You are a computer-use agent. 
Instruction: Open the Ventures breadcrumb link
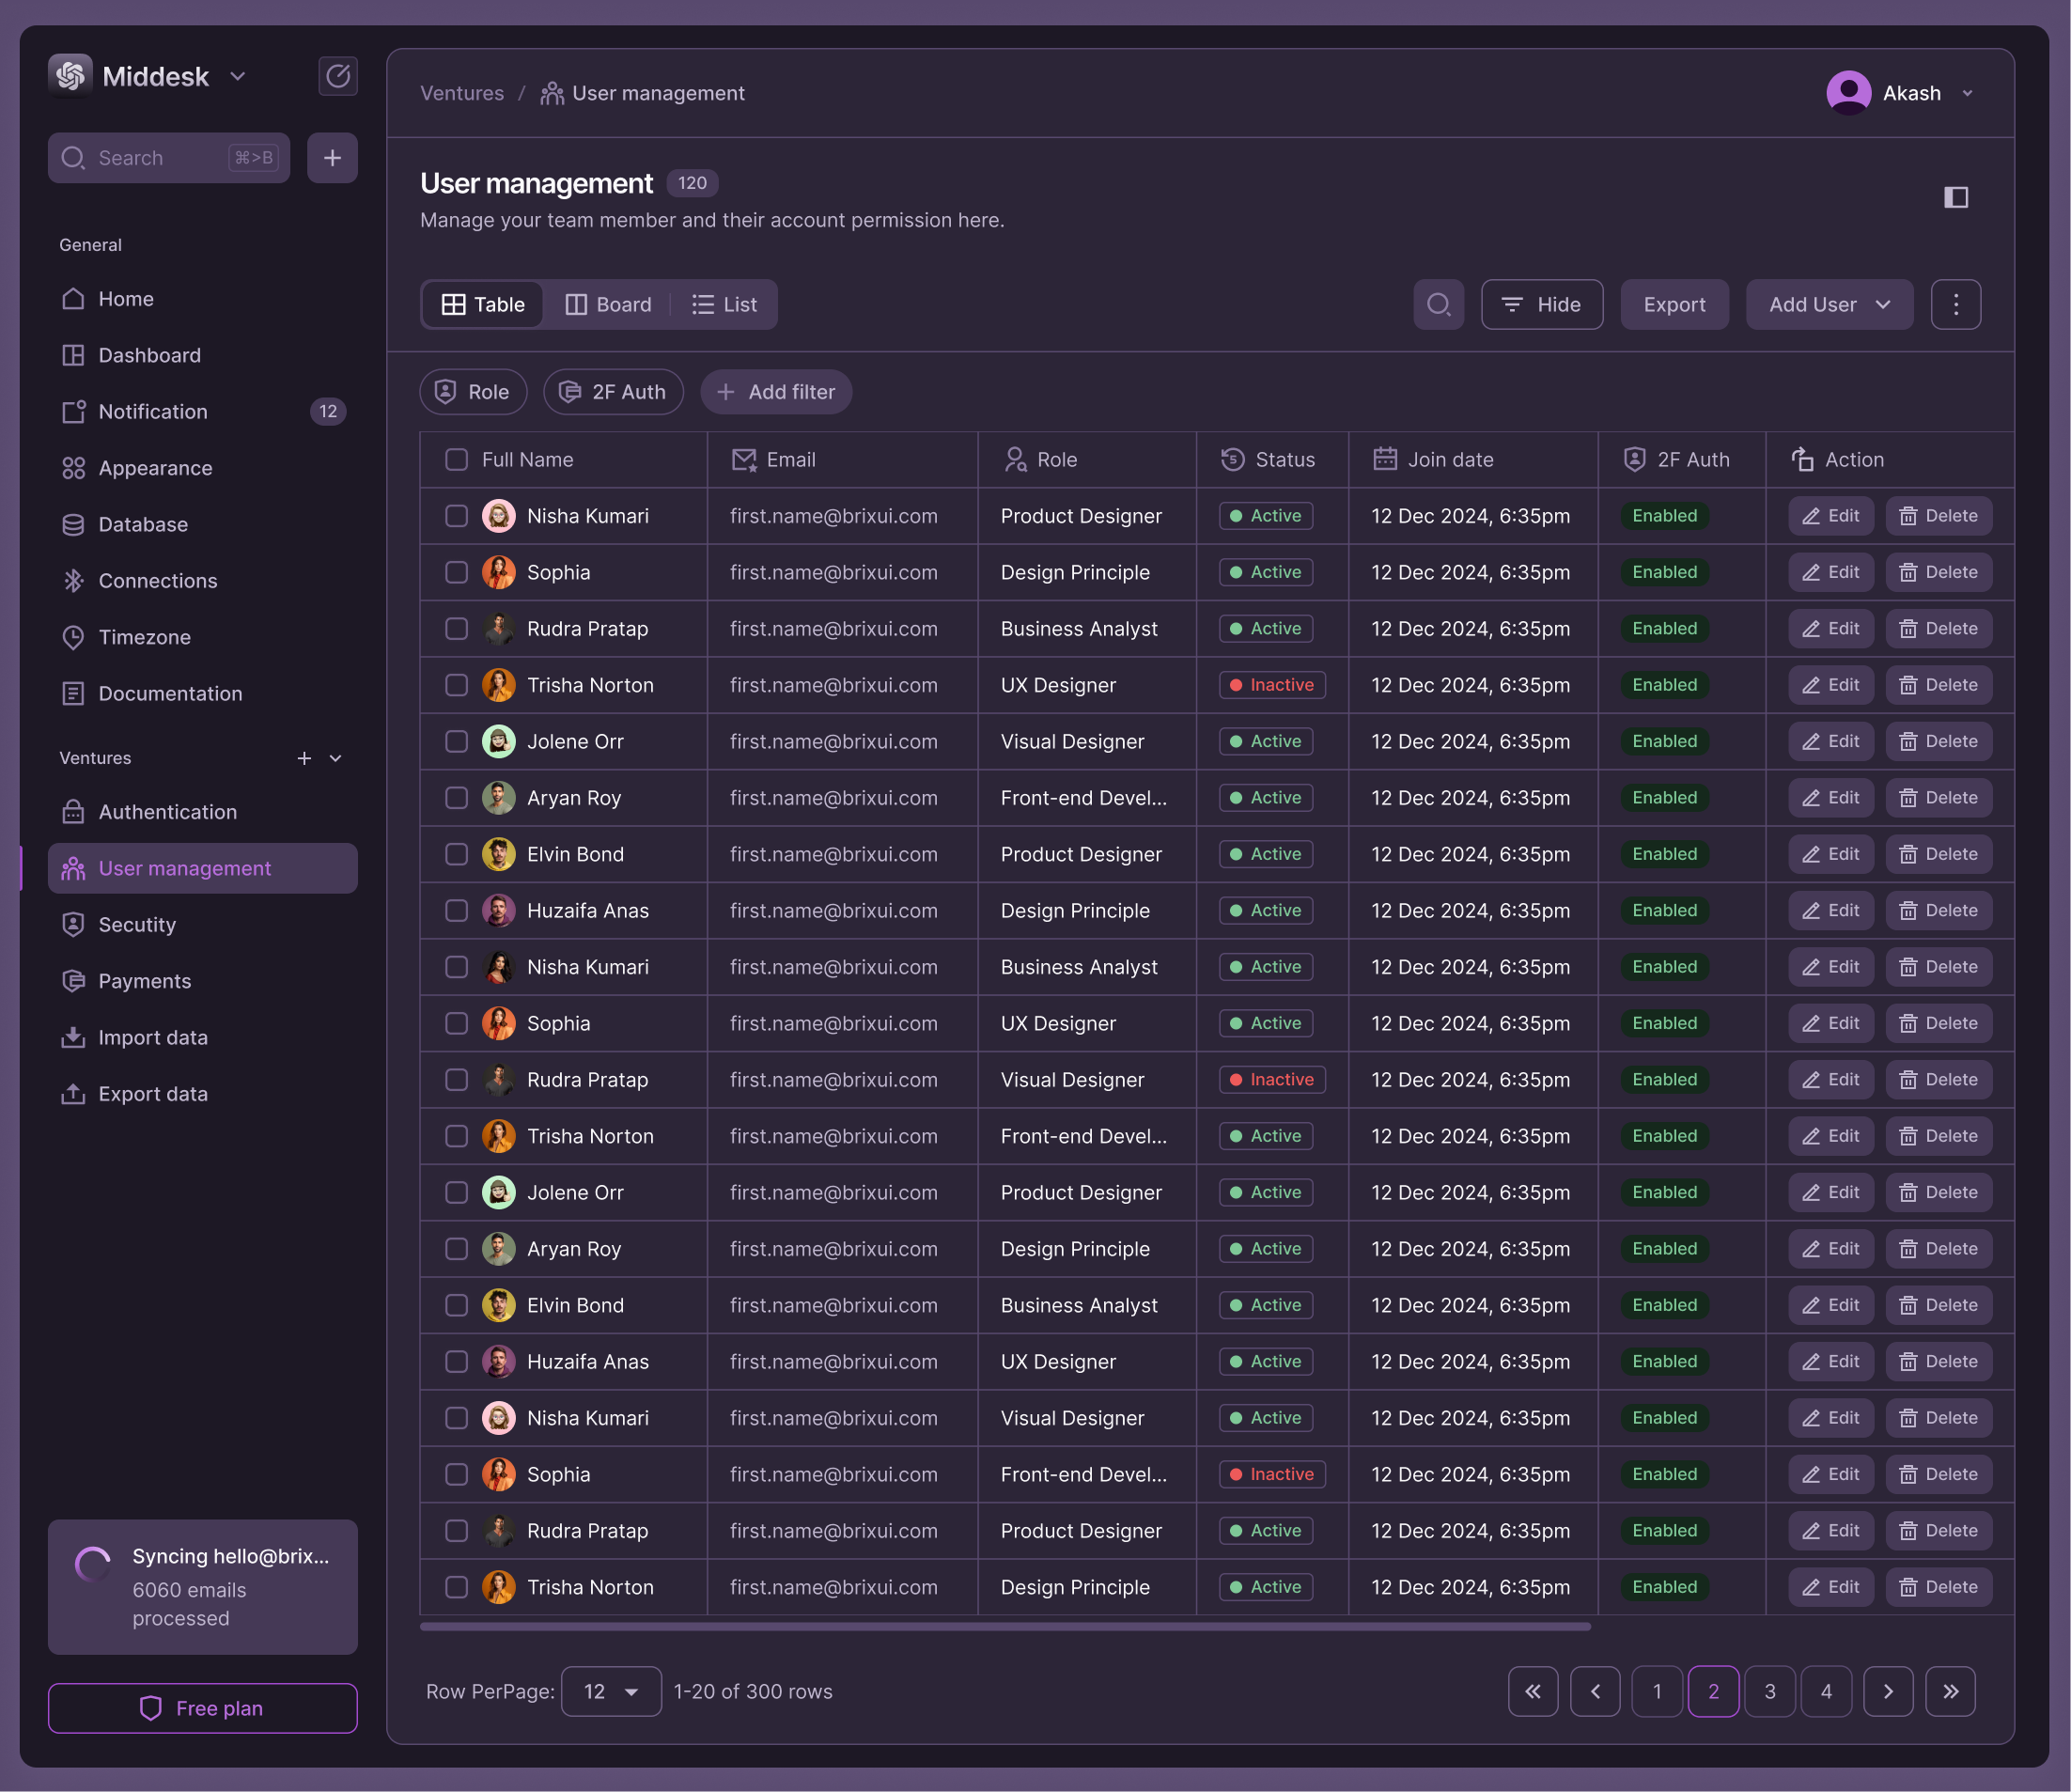(x=461, y=92)
